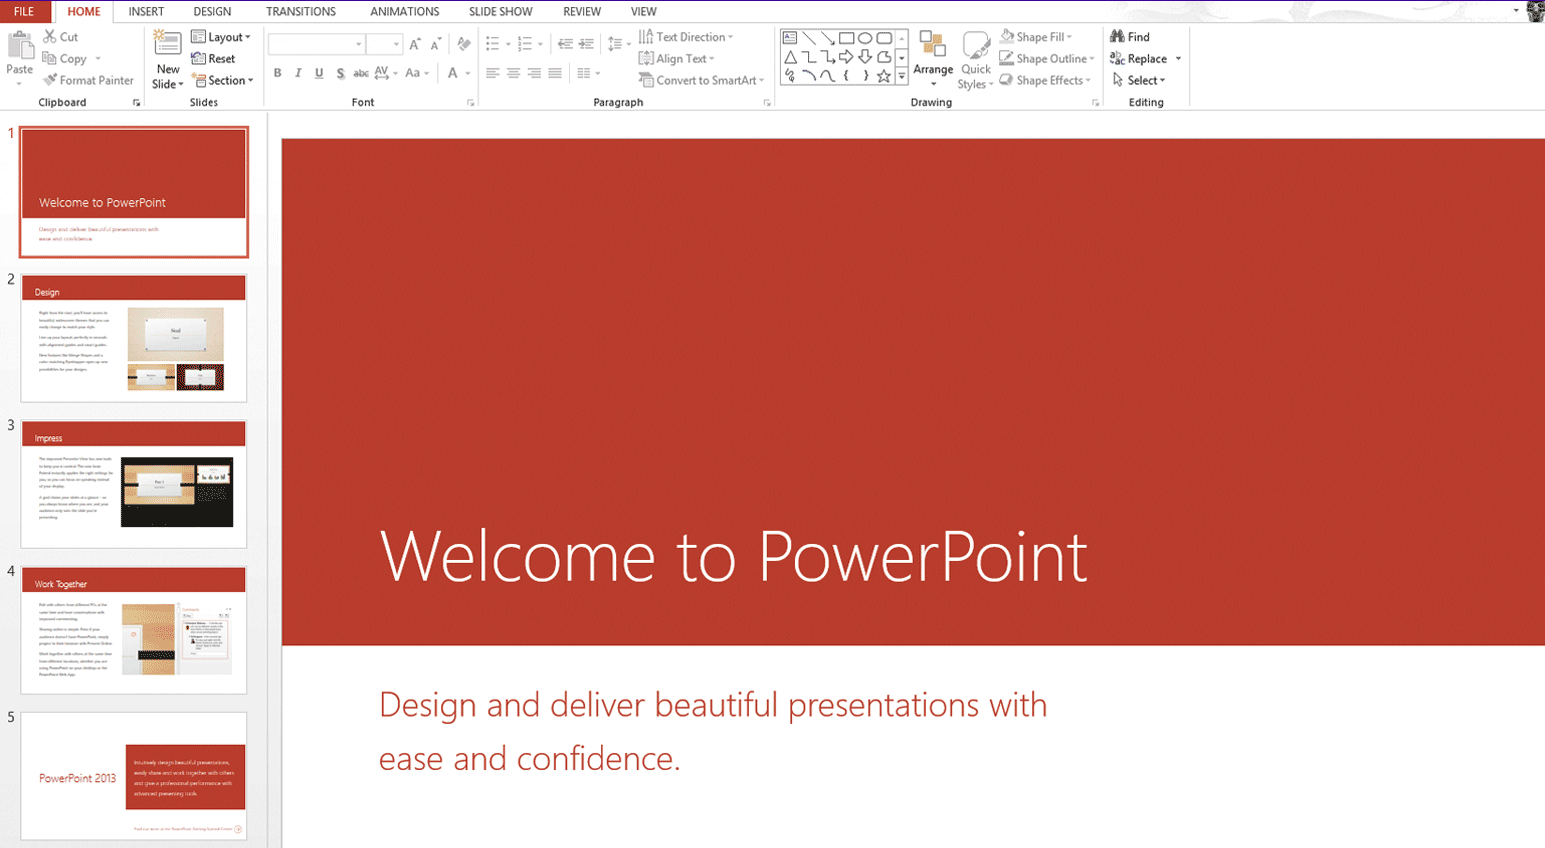The width and height of the screenshot is (1545, 848).
Task: Apply underline formatting
Action: [319, 73]
